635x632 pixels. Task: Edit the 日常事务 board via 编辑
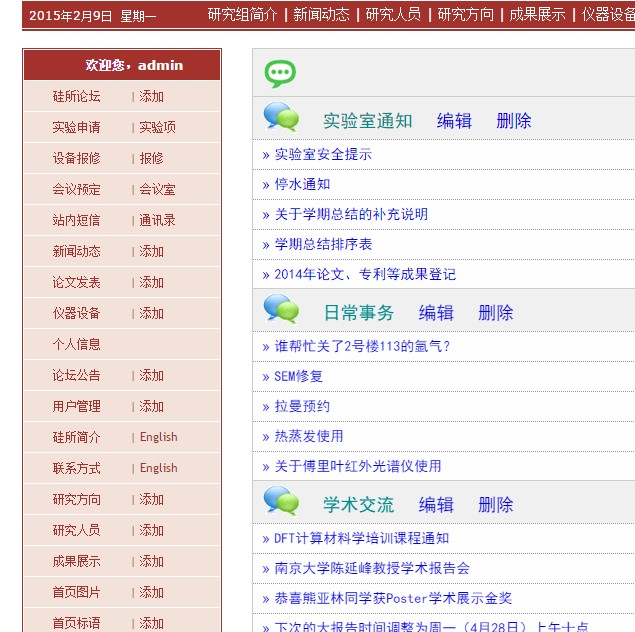436,313
